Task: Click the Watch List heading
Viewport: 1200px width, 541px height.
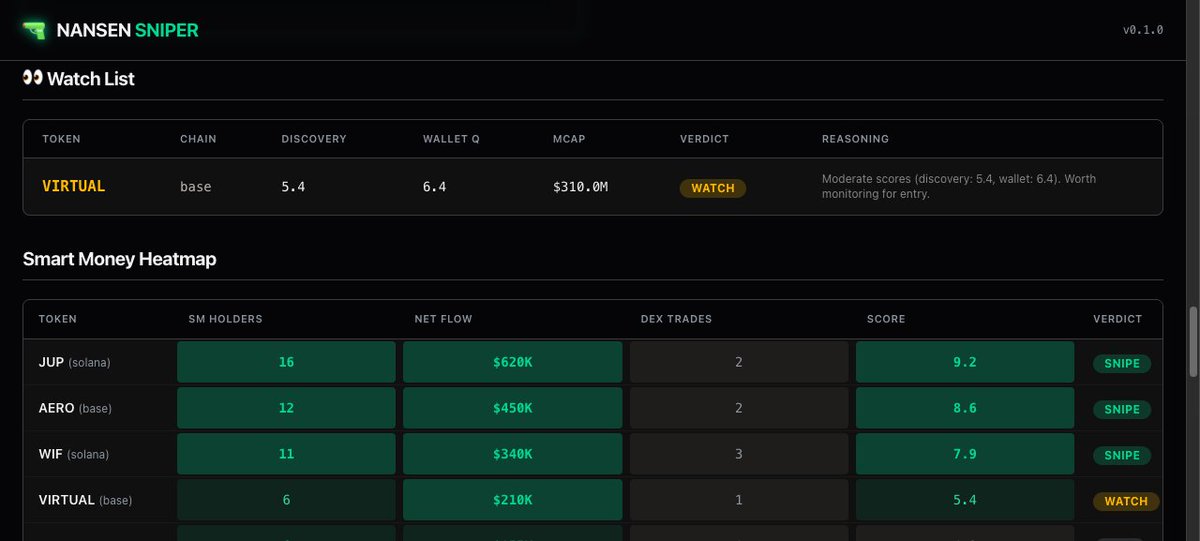Action: [x=91, y=78]
